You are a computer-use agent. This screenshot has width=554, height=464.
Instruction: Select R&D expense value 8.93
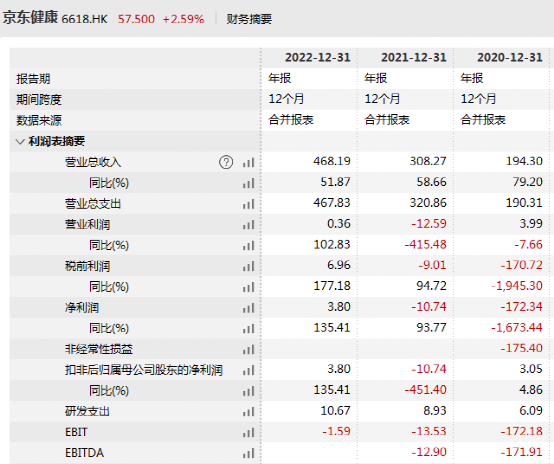(x=435, y=411)
